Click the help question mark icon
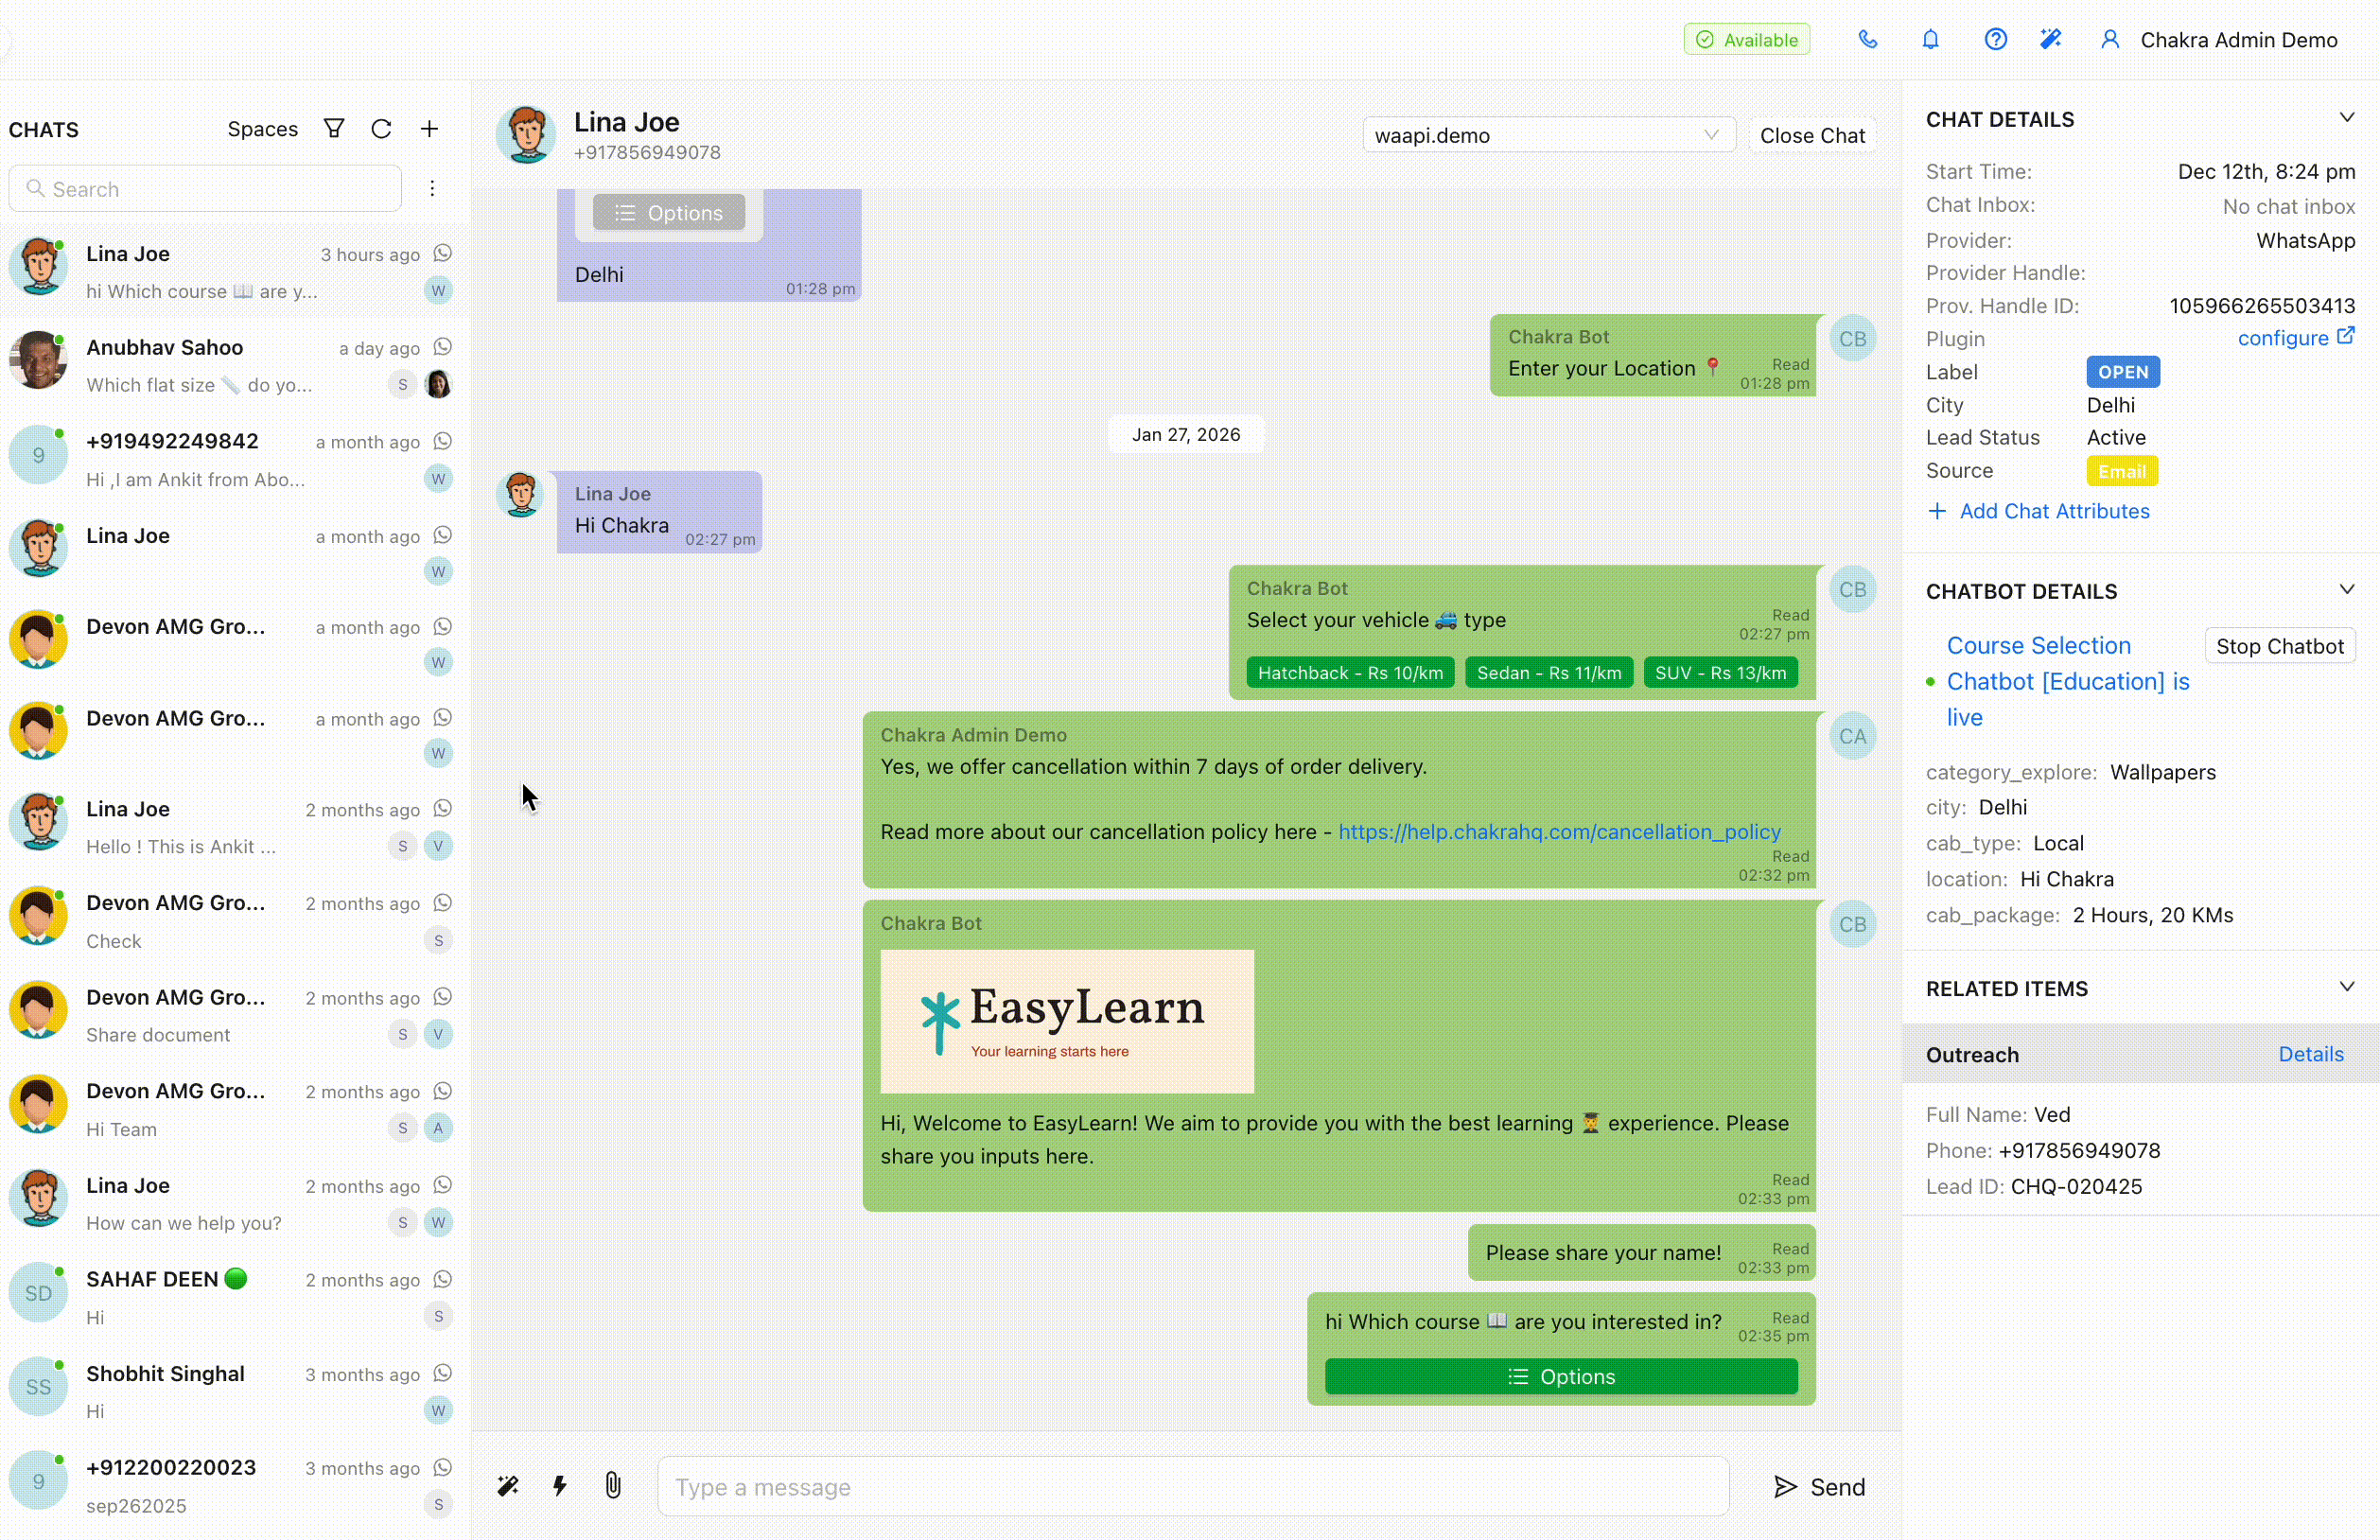This screenshot has width=2380, height=1540. point(1995,40)
